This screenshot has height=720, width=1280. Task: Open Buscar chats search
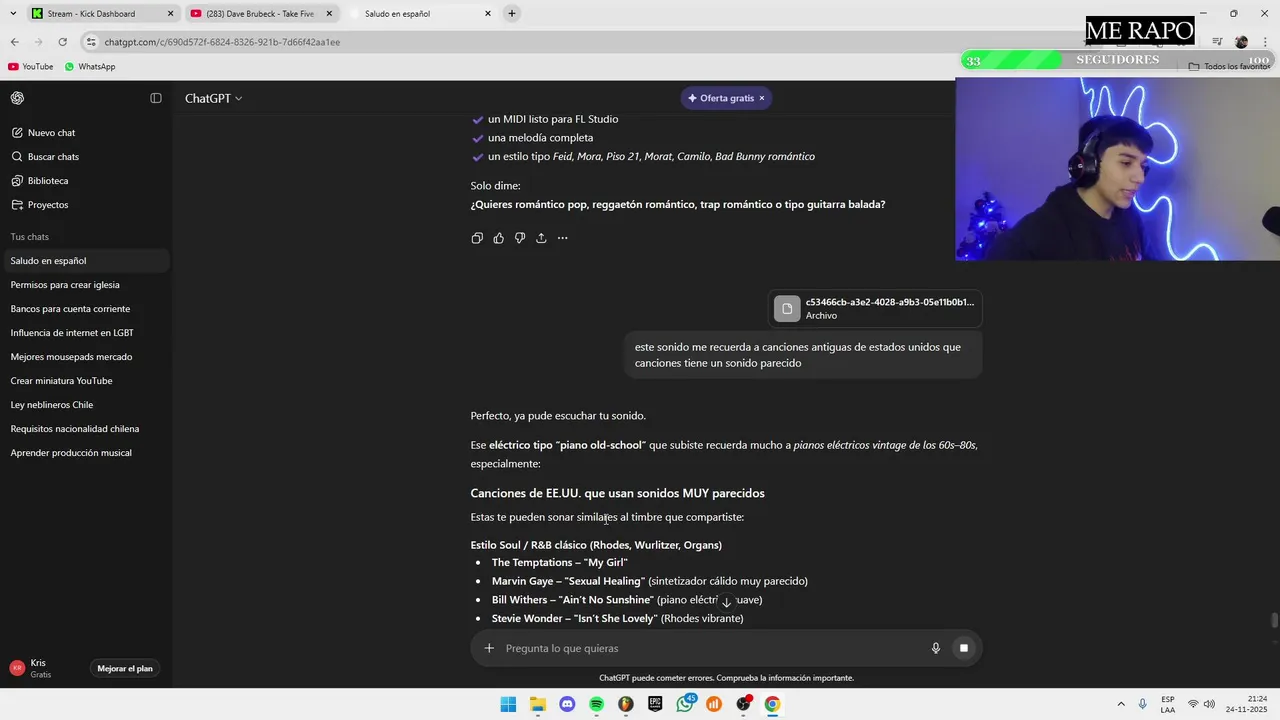coord(86,157)
